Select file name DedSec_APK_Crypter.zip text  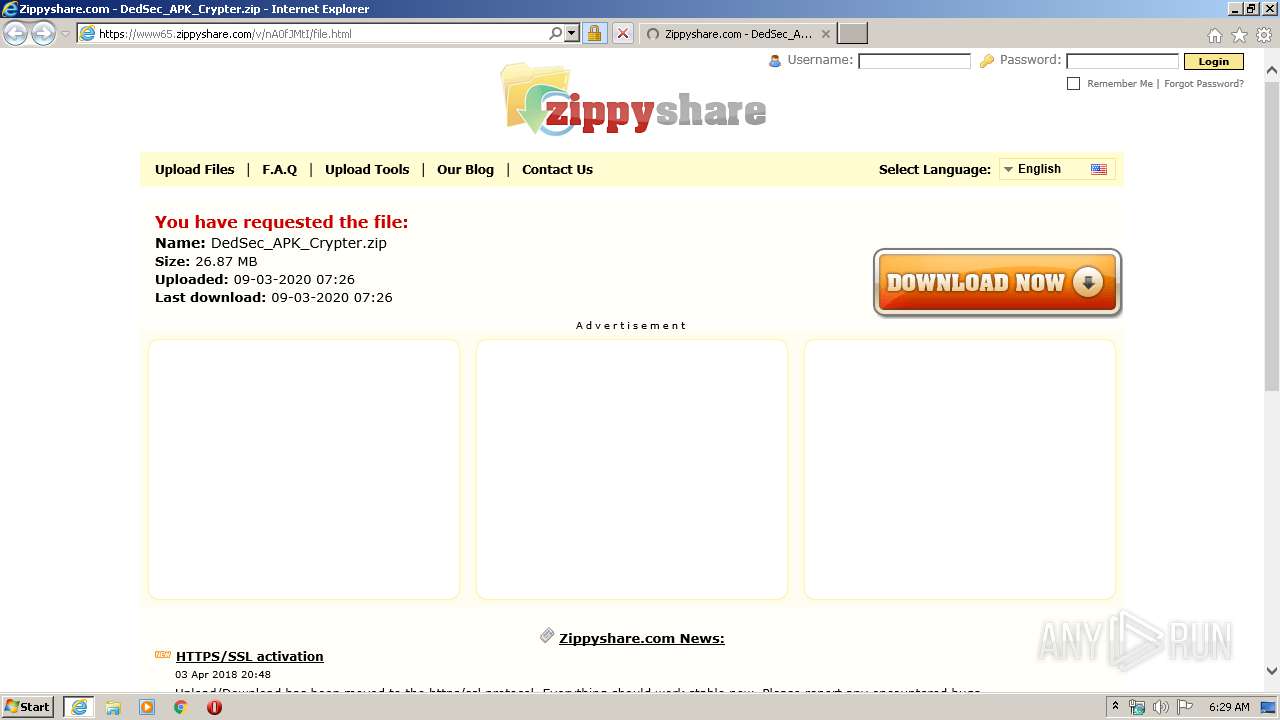pos(298,243)
